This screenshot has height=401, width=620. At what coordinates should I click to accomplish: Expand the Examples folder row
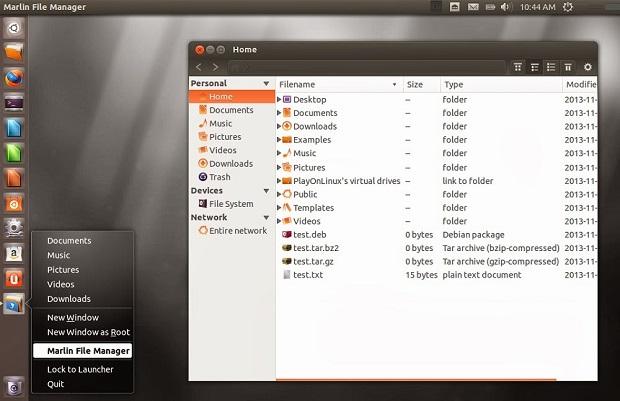click(x=279, y=140)
